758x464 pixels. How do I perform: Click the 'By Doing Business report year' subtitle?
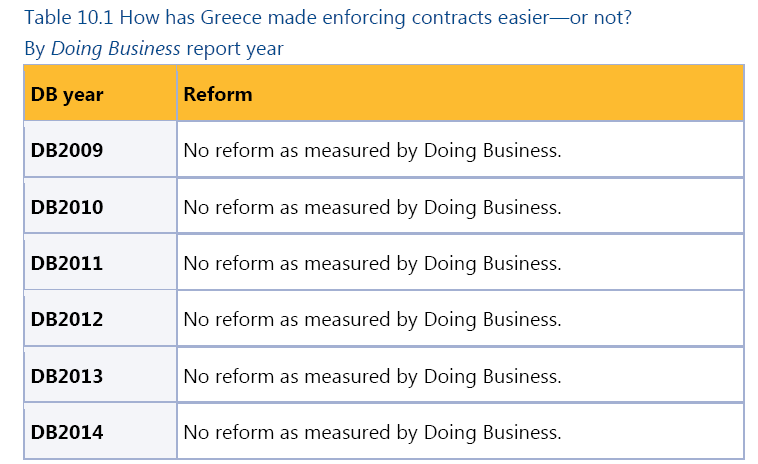(154, 49)
